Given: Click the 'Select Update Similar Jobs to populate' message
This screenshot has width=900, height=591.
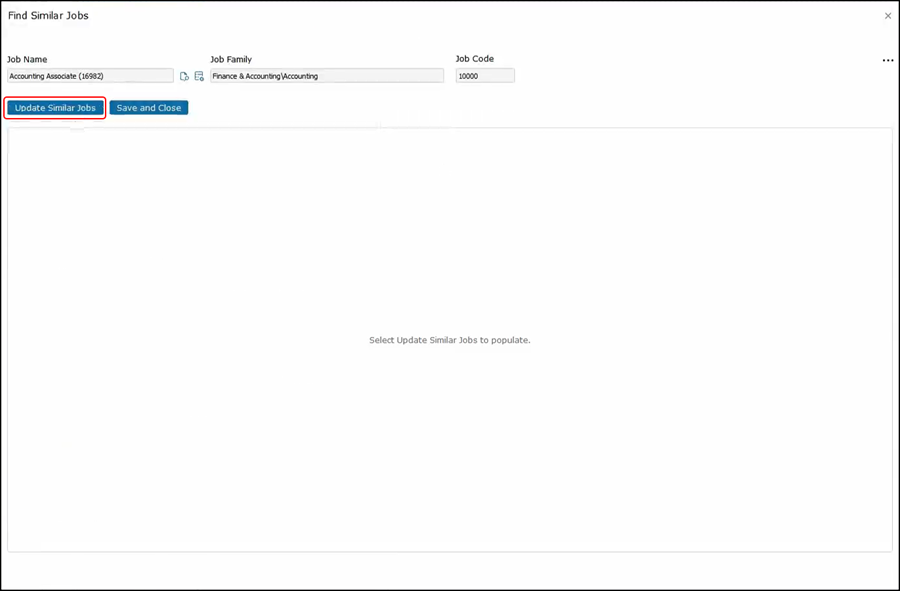Looking at the screenshot, I should coord(449,340).
